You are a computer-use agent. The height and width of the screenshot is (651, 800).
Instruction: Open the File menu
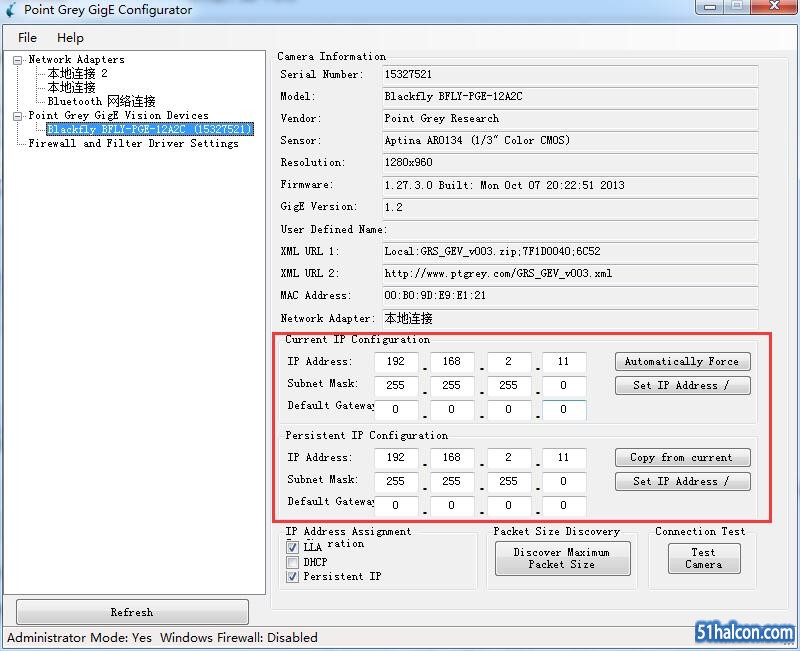click(x=27, y=38)
